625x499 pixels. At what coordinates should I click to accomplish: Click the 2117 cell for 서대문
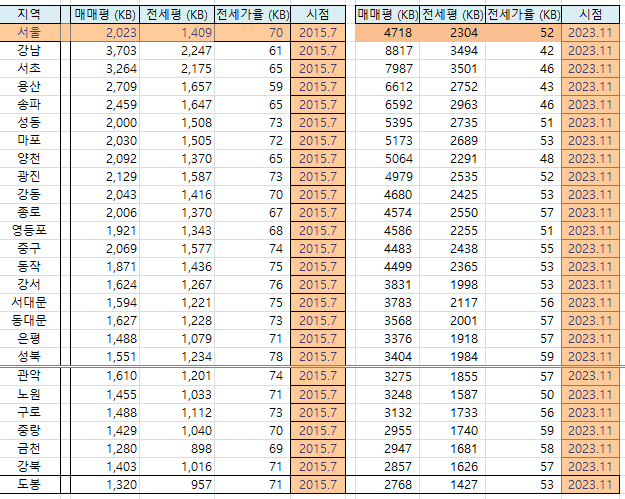tap(452, 303)
